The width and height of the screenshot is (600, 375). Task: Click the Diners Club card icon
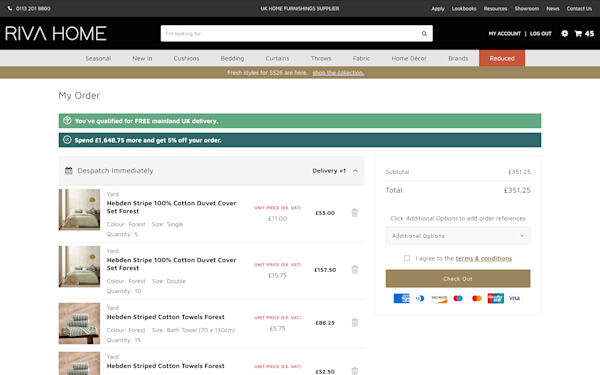click(420, 298)
